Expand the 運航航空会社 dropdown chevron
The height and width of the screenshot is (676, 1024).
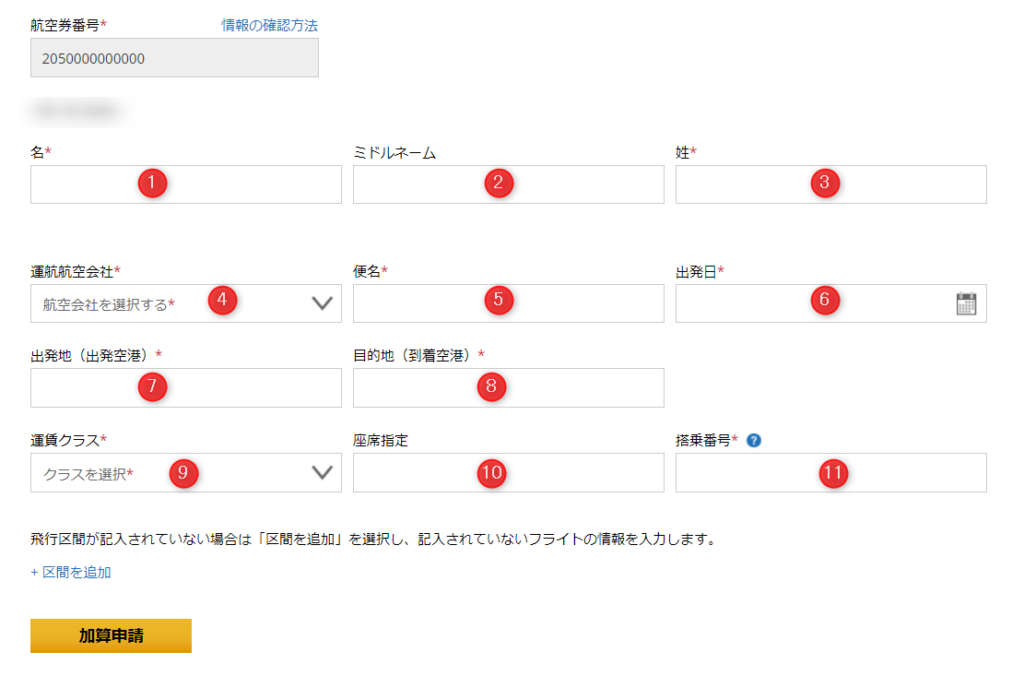tap(321, 304)
